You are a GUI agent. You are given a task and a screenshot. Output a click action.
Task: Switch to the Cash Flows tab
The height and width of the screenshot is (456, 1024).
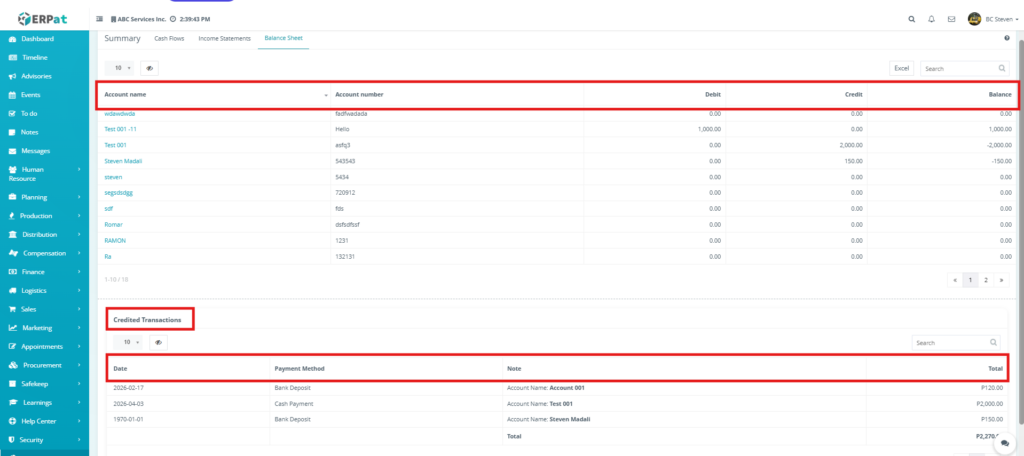[x=168, y=38]
